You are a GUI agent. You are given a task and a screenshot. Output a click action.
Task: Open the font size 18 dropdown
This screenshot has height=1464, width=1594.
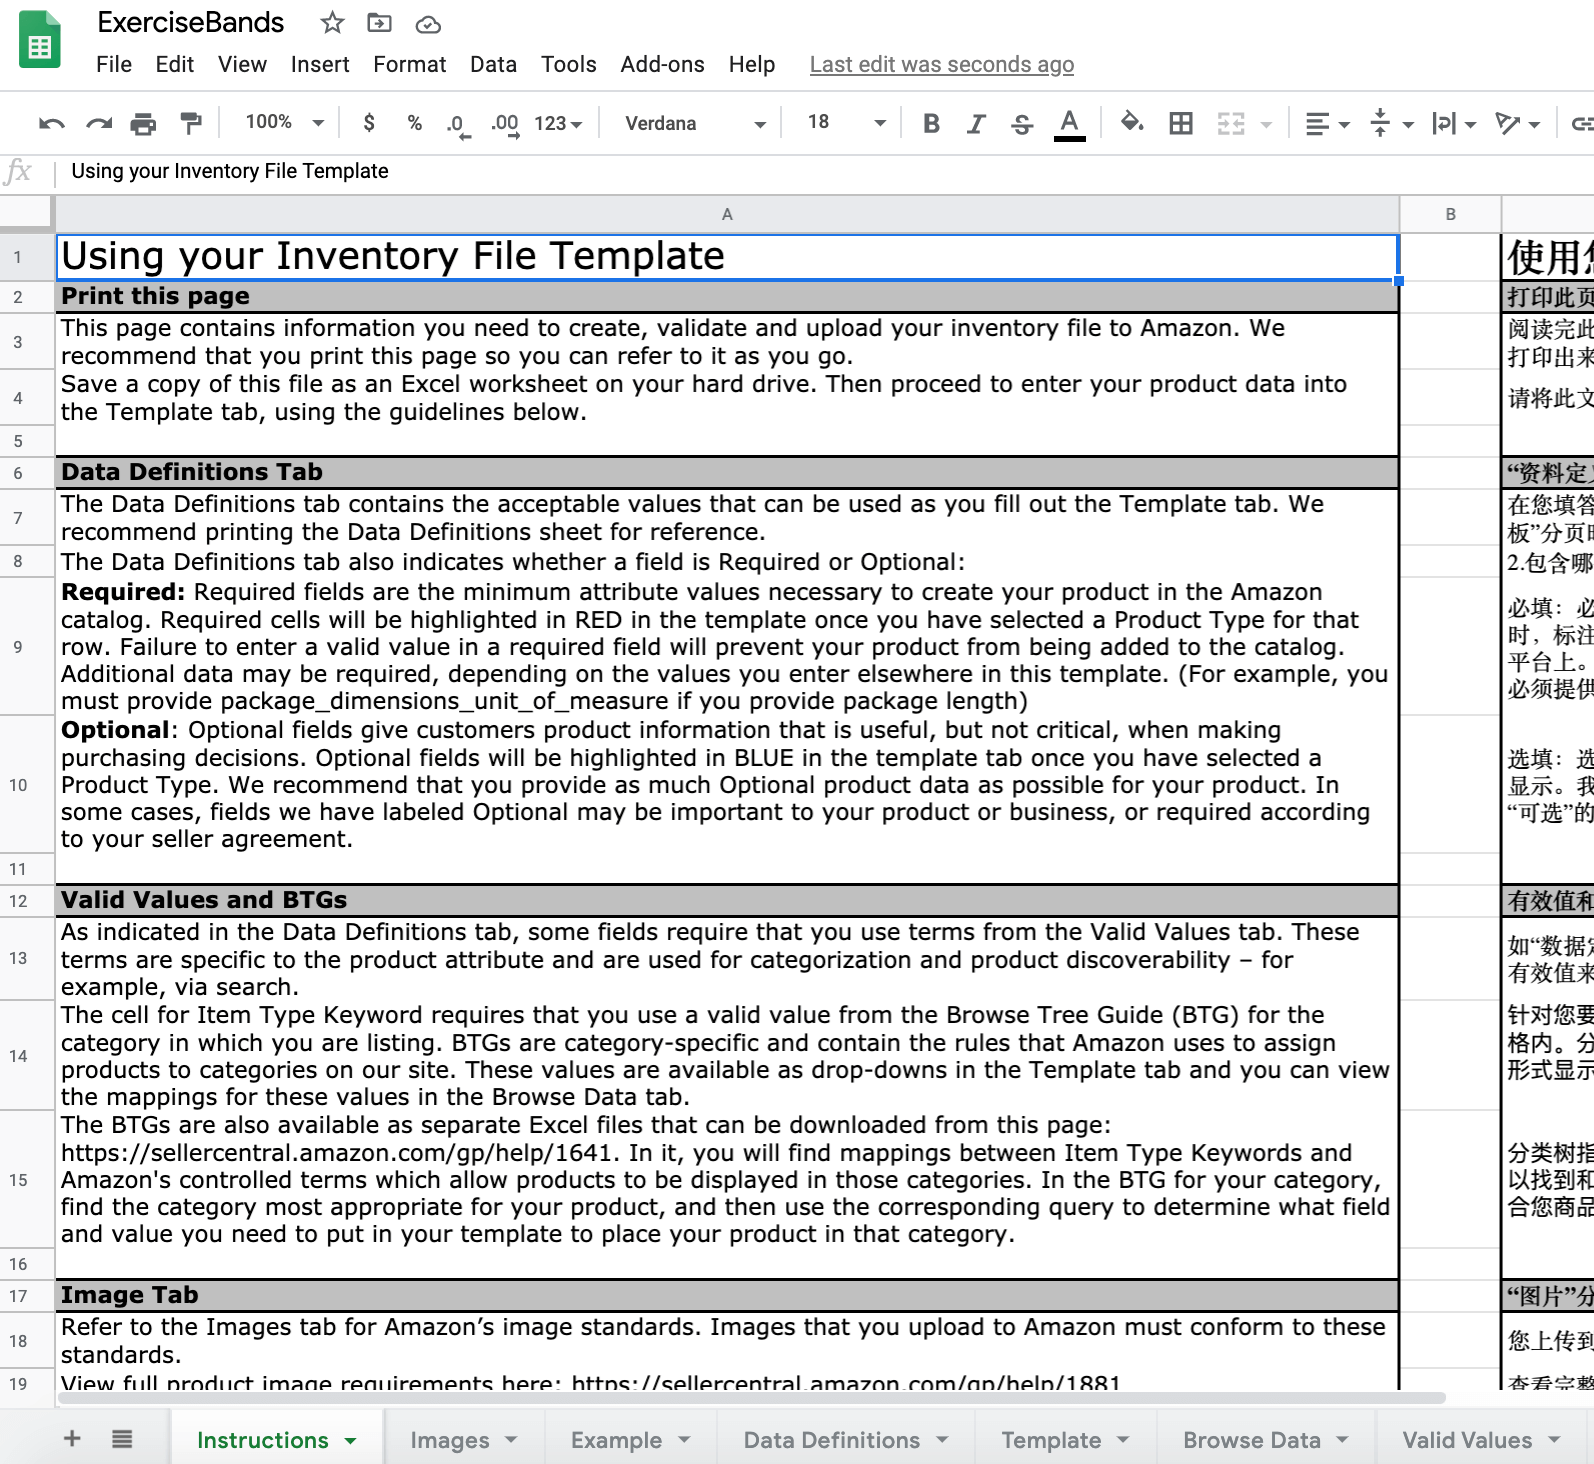point(846,123)
